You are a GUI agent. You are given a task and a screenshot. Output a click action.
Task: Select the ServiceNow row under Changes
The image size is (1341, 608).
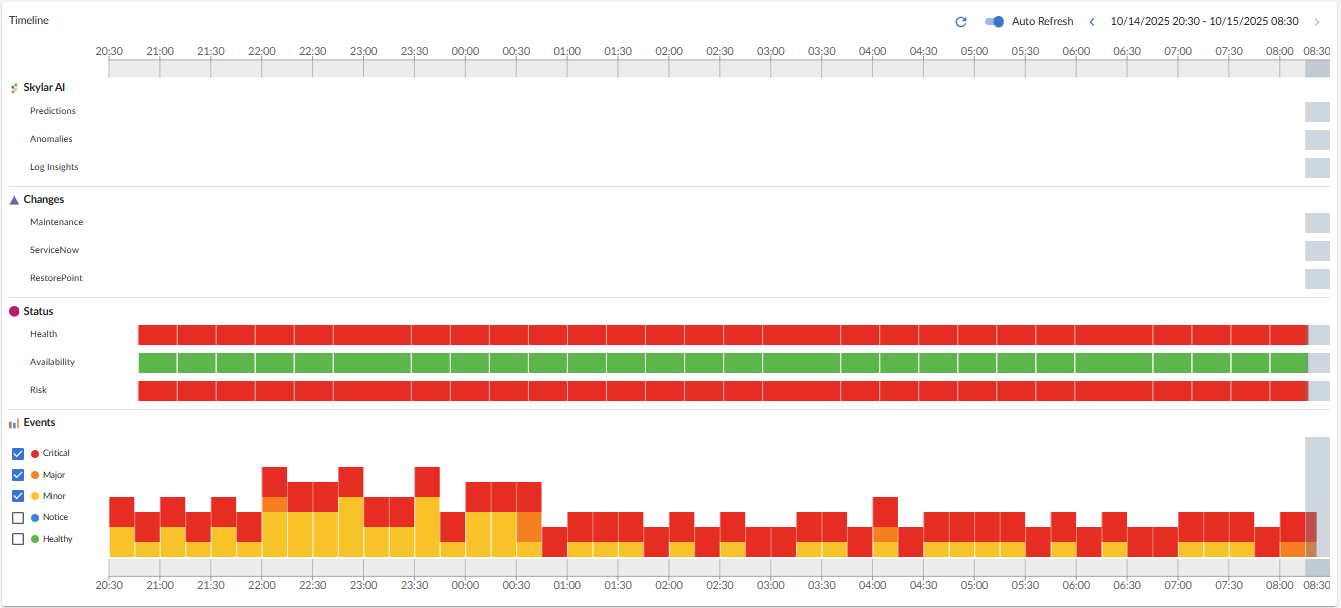pyautogui.click(x=54, y=250)
